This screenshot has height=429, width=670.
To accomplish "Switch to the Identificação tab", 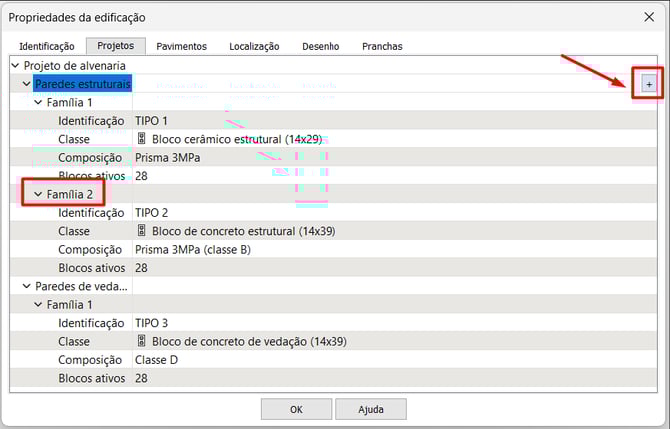I will pyautogui.click(x=47, y=46).
